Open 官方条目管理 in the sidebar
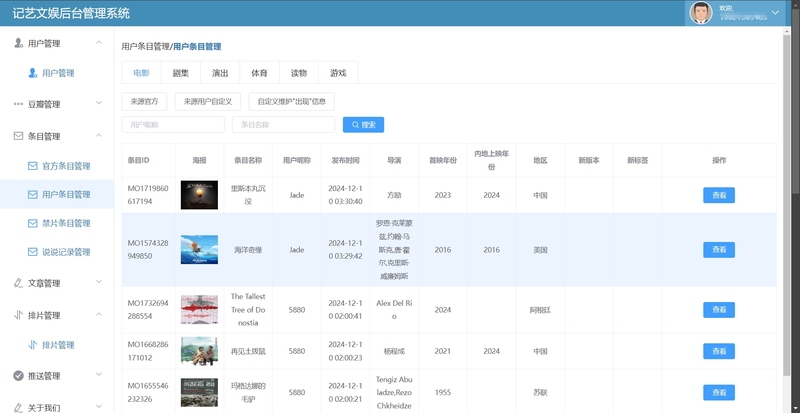800x413 pixels. pos(66,166)
